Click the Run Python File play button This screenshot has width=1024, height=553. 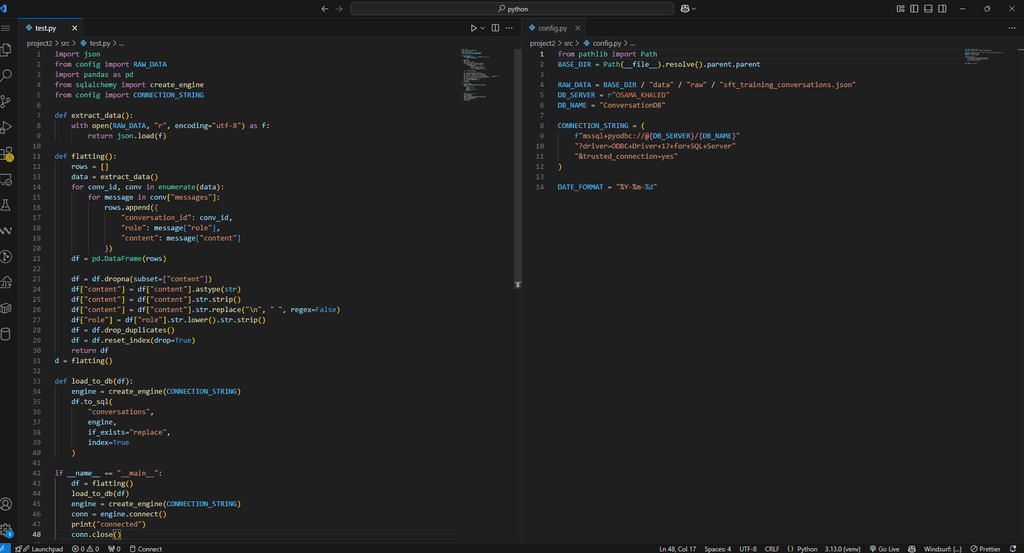tap(474, 28)
